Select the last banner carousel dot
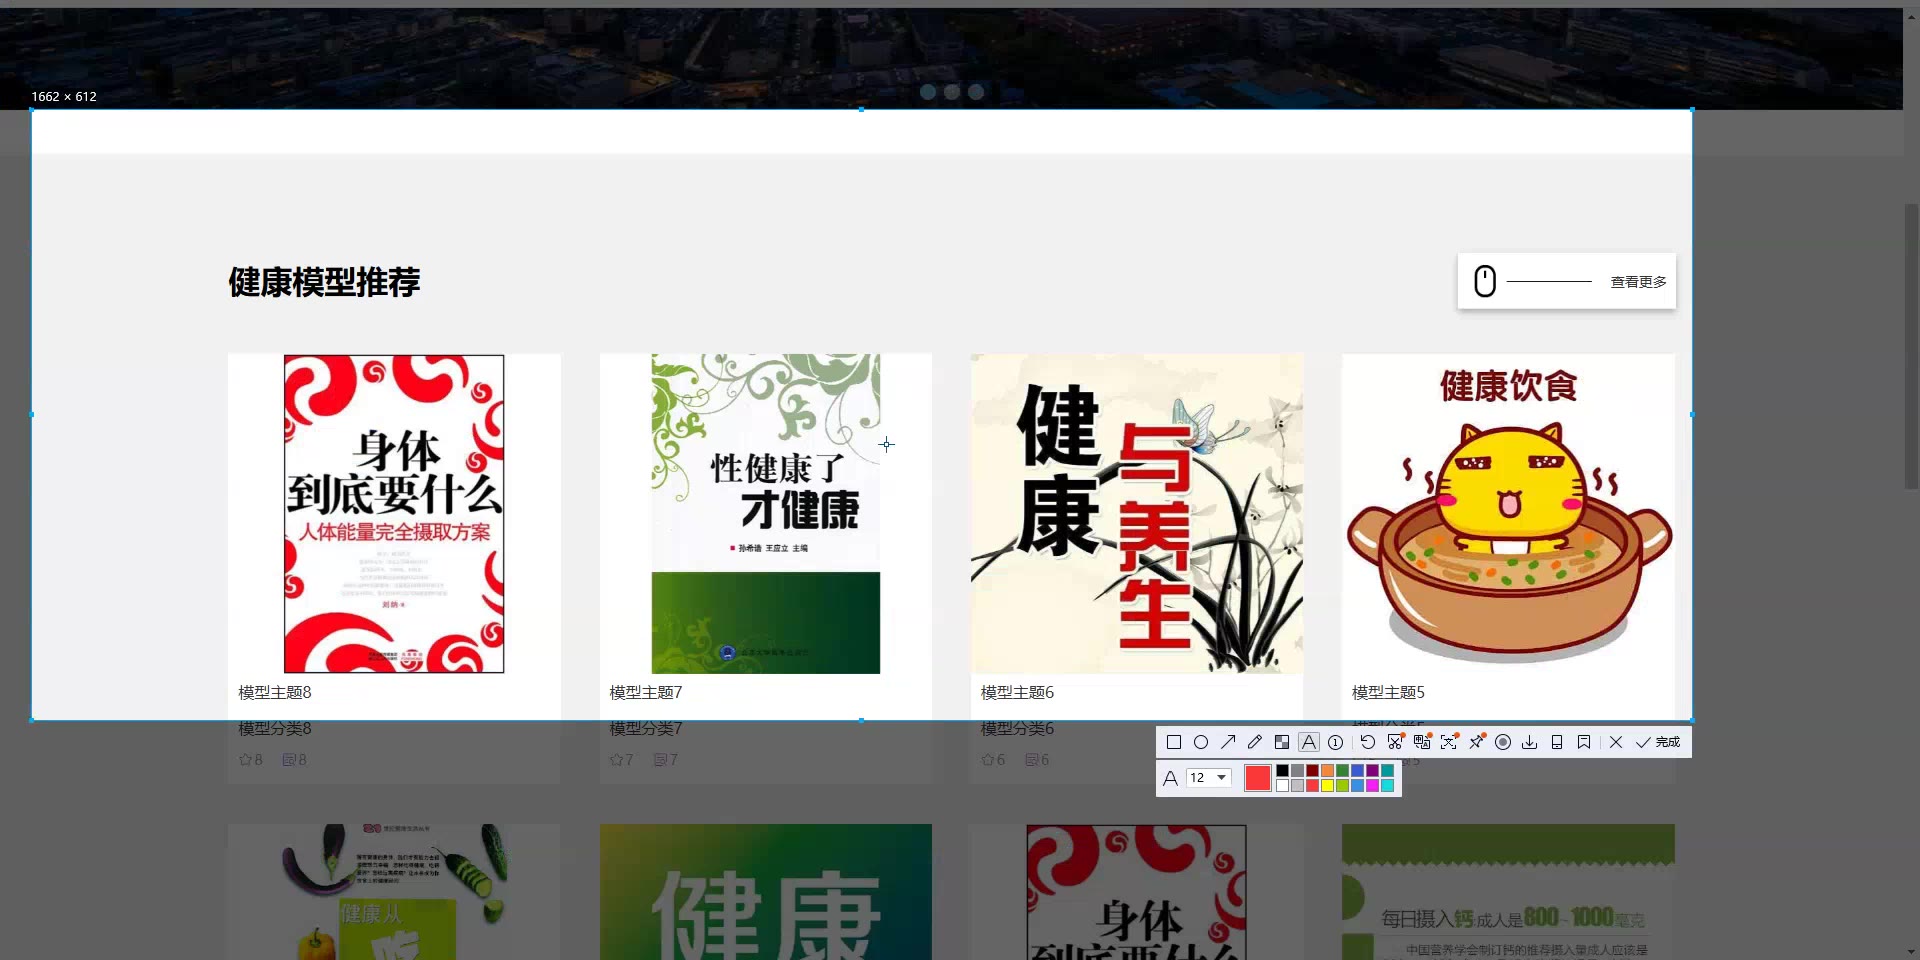 tap(976, 92)
